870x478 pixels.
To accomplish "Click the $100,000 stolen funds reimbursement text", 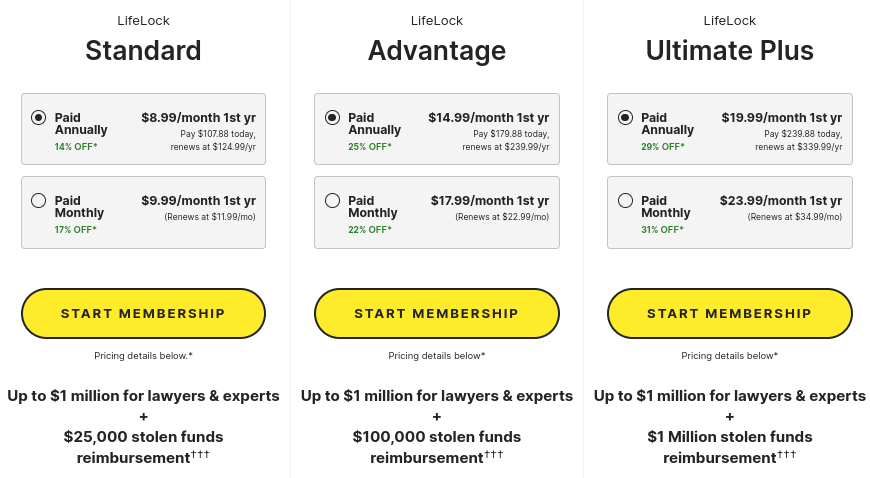I will tap(437, 447).
